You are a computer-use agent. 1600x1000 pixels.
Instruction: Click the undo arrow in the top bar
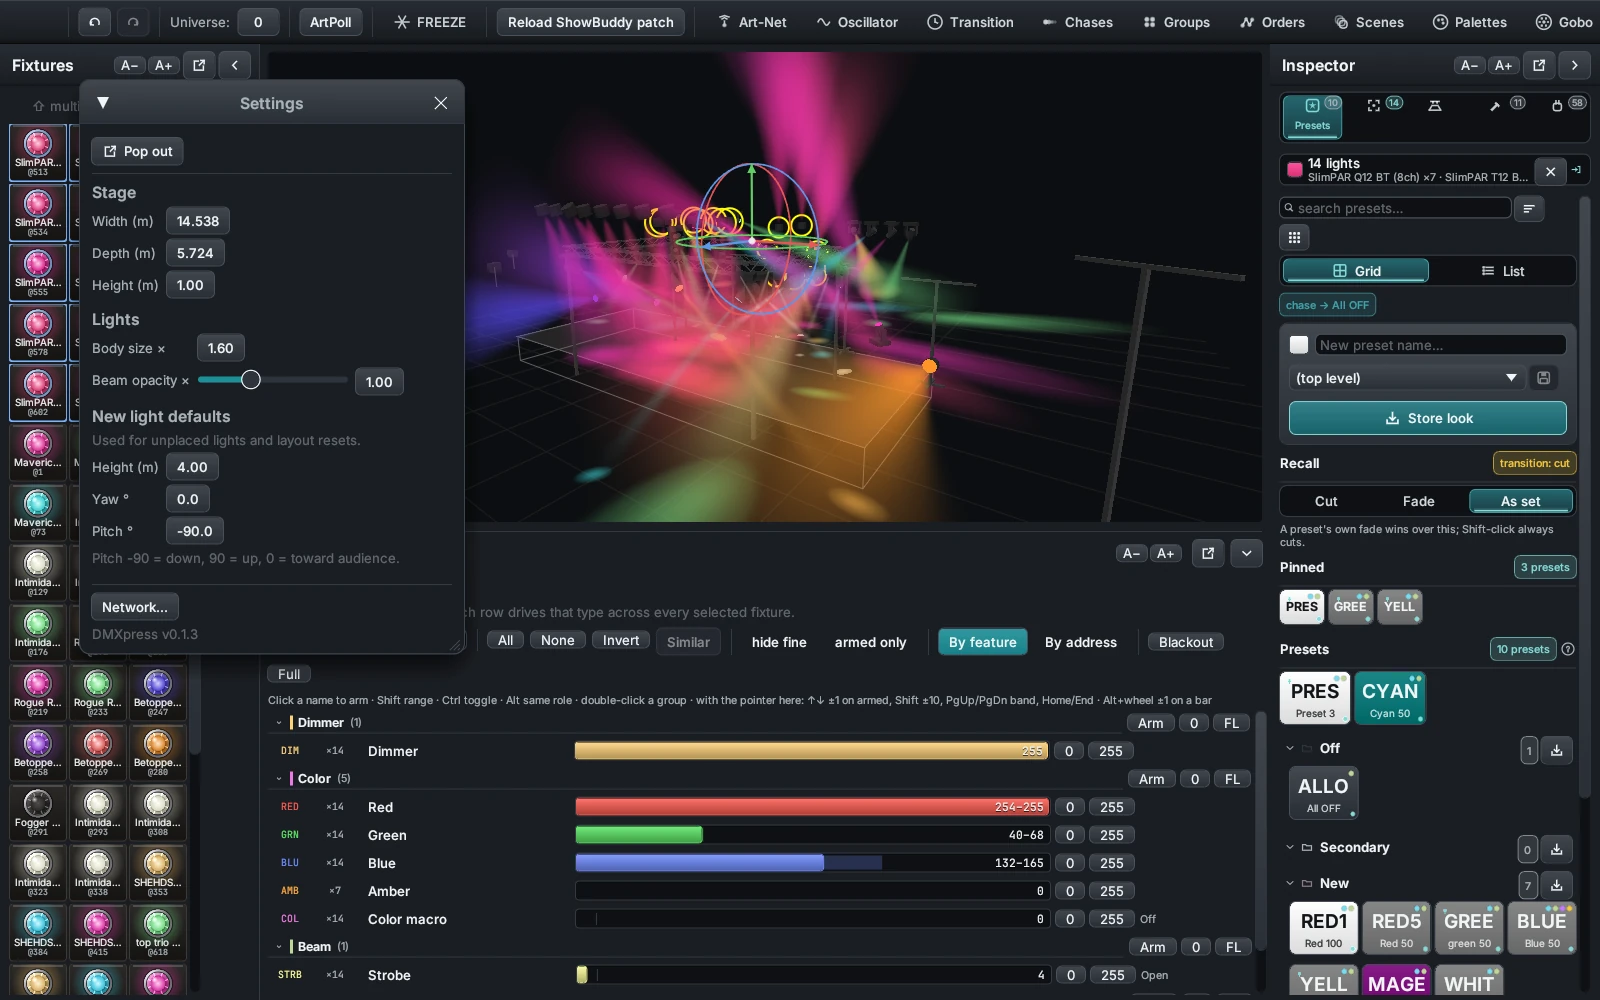click(94, 22)
